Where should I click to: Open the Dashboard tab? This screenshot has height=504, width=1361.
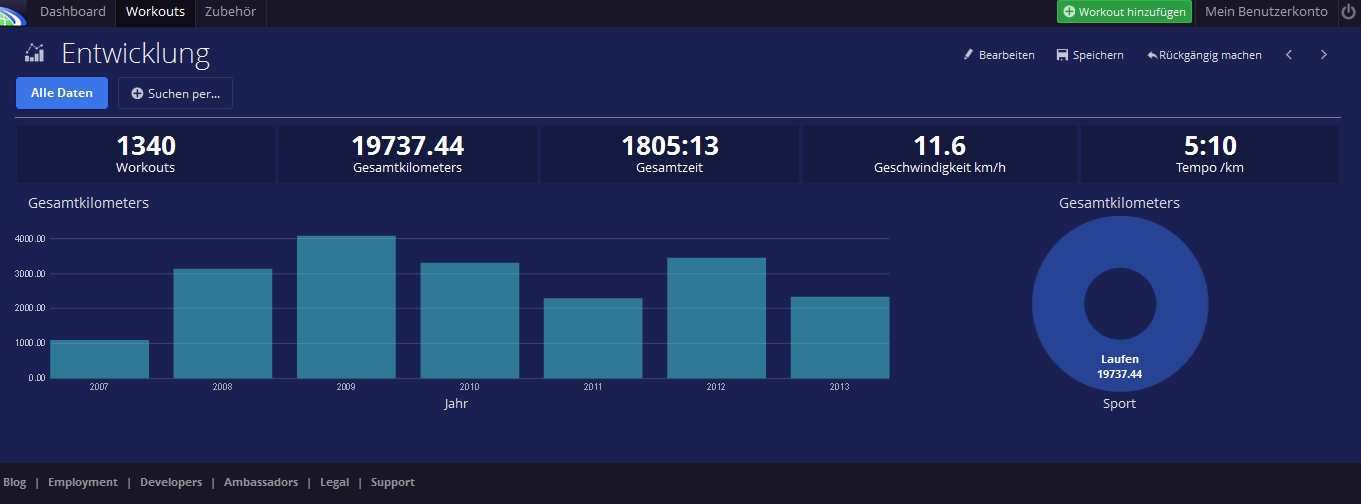[x=72, y=12]
